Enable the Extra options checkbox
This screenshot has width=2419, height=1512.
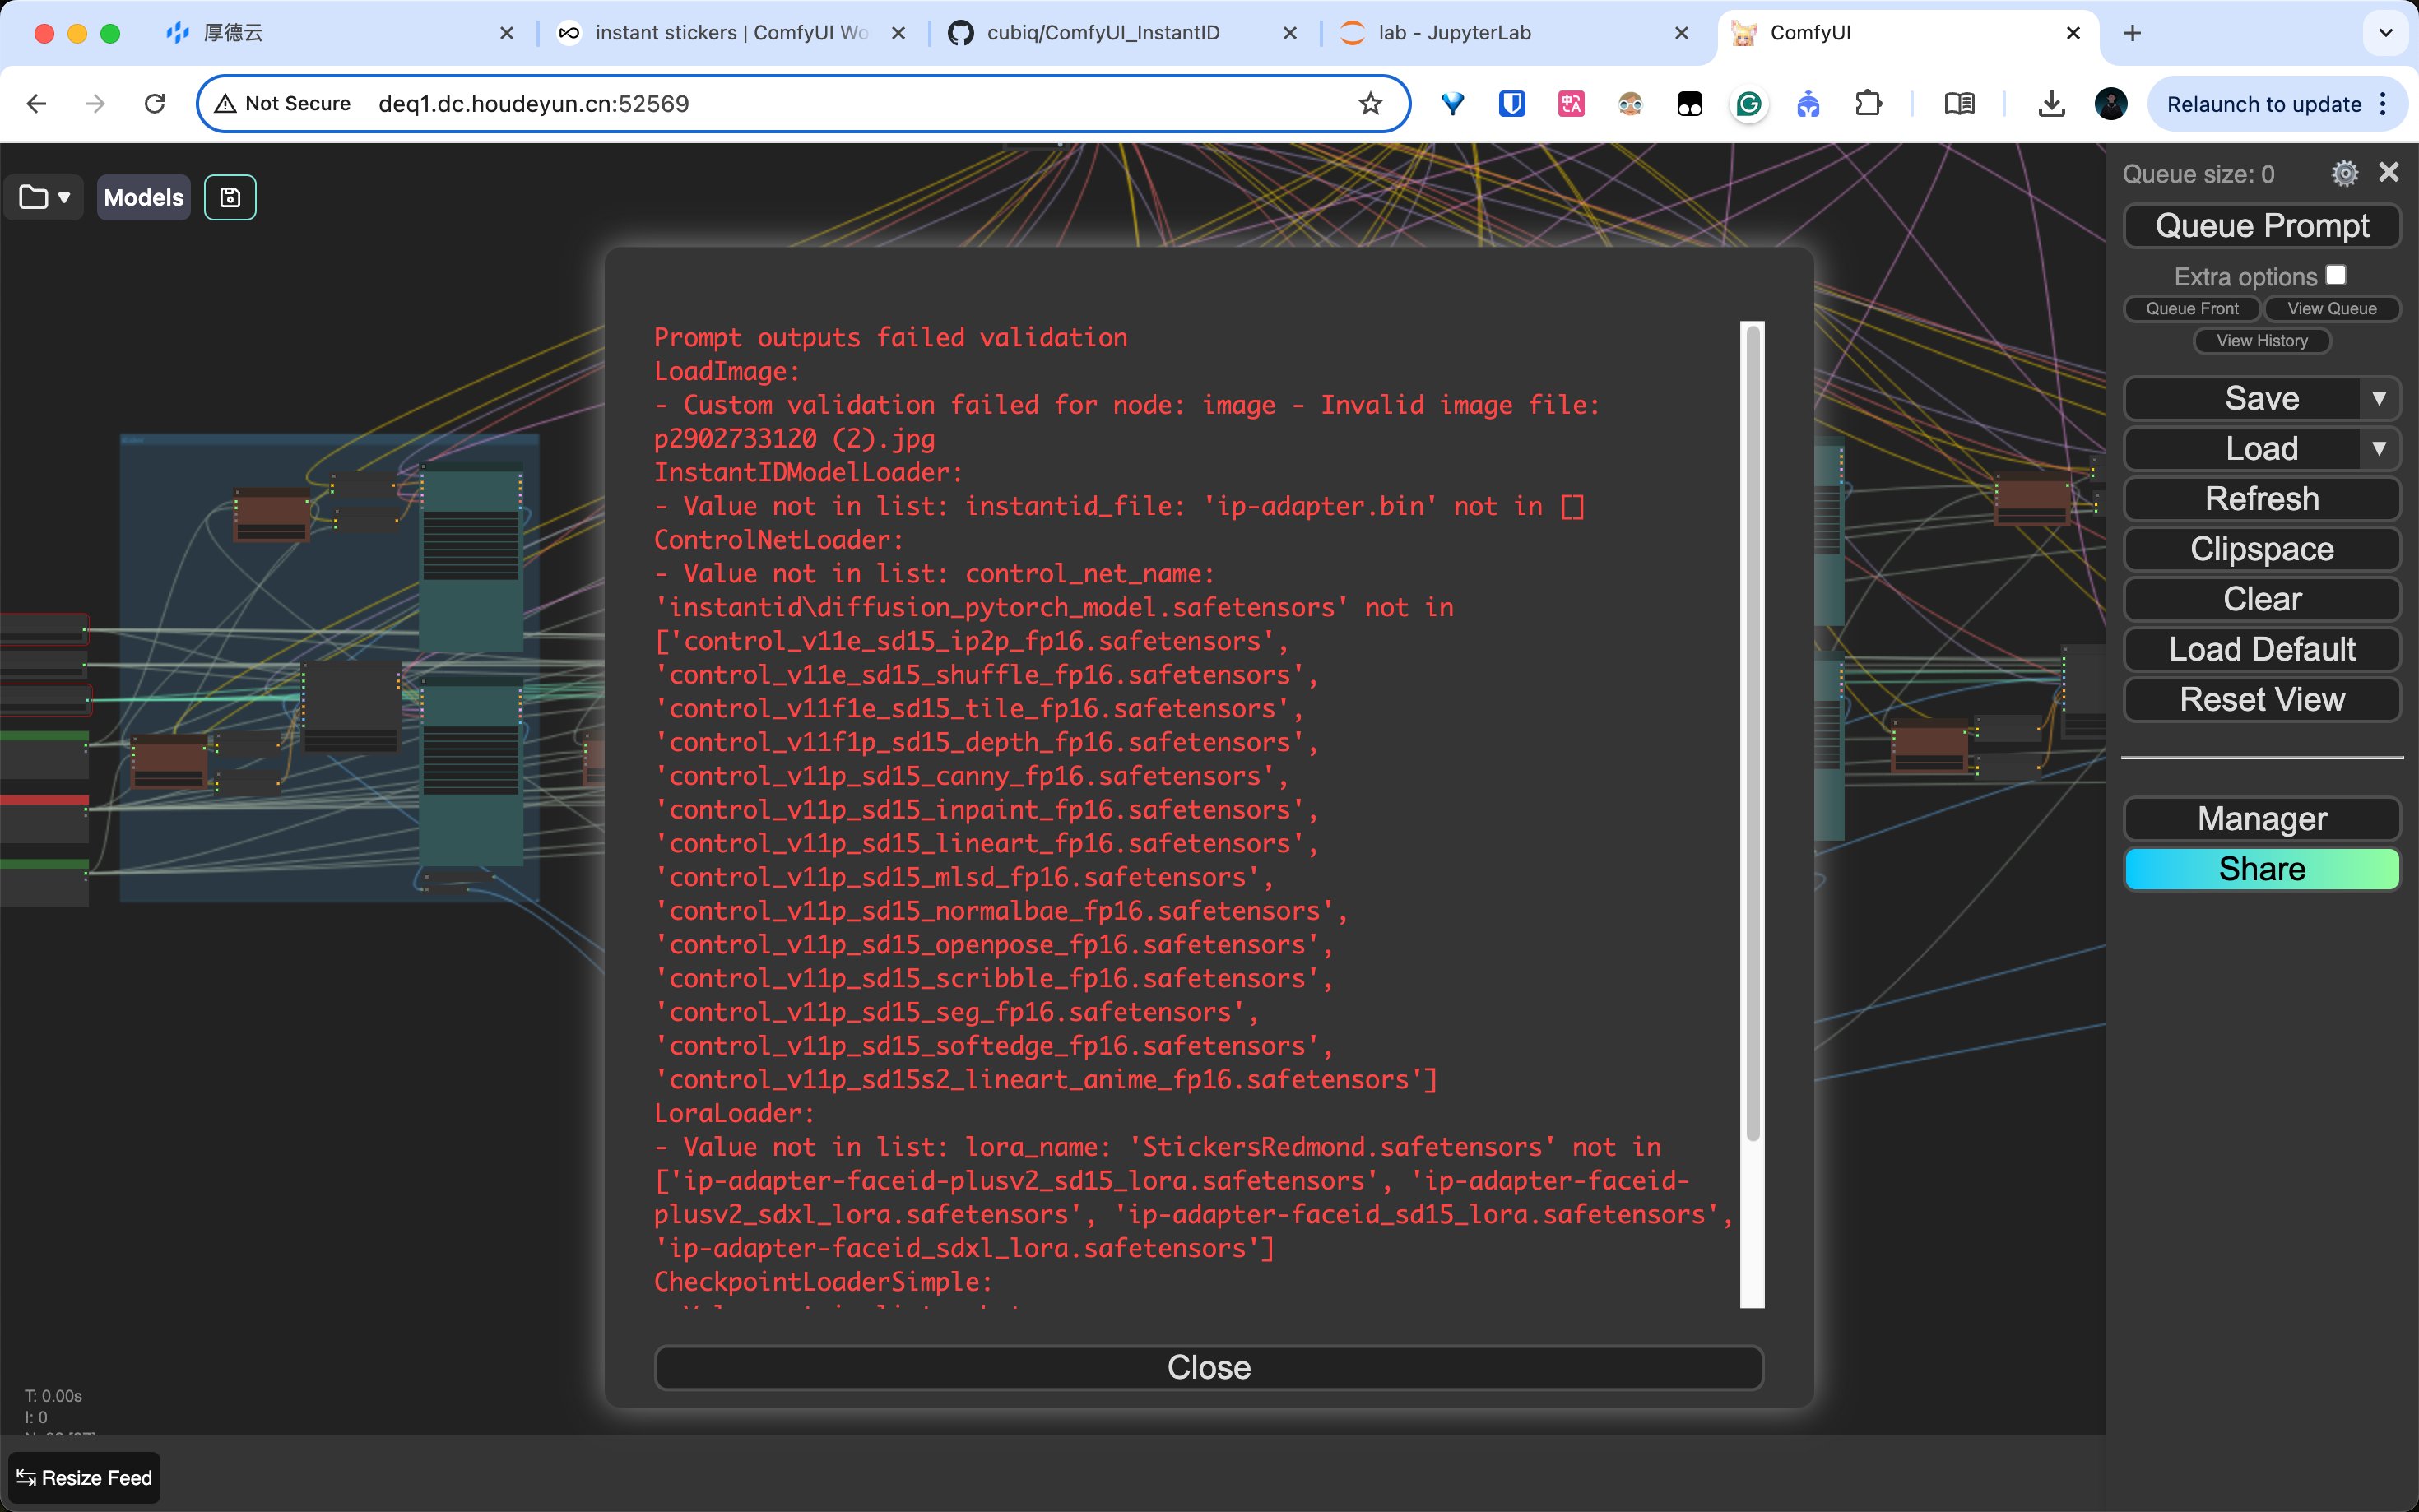coord(2336,275)
